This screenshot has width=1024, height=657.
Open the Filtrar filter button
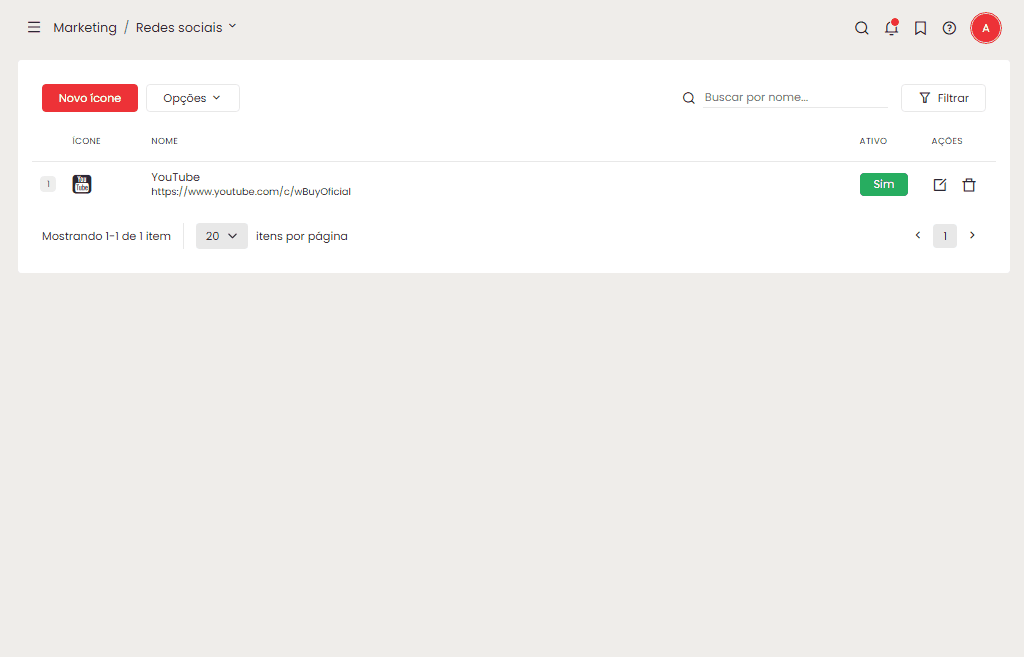point(943,98)
